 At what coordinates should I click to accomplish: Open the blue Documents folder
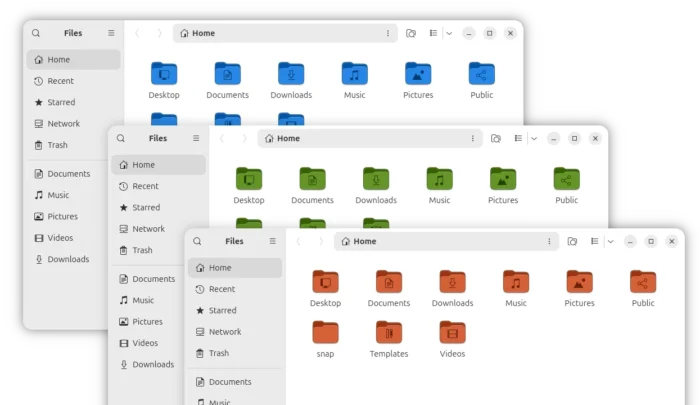click(228, 74)
